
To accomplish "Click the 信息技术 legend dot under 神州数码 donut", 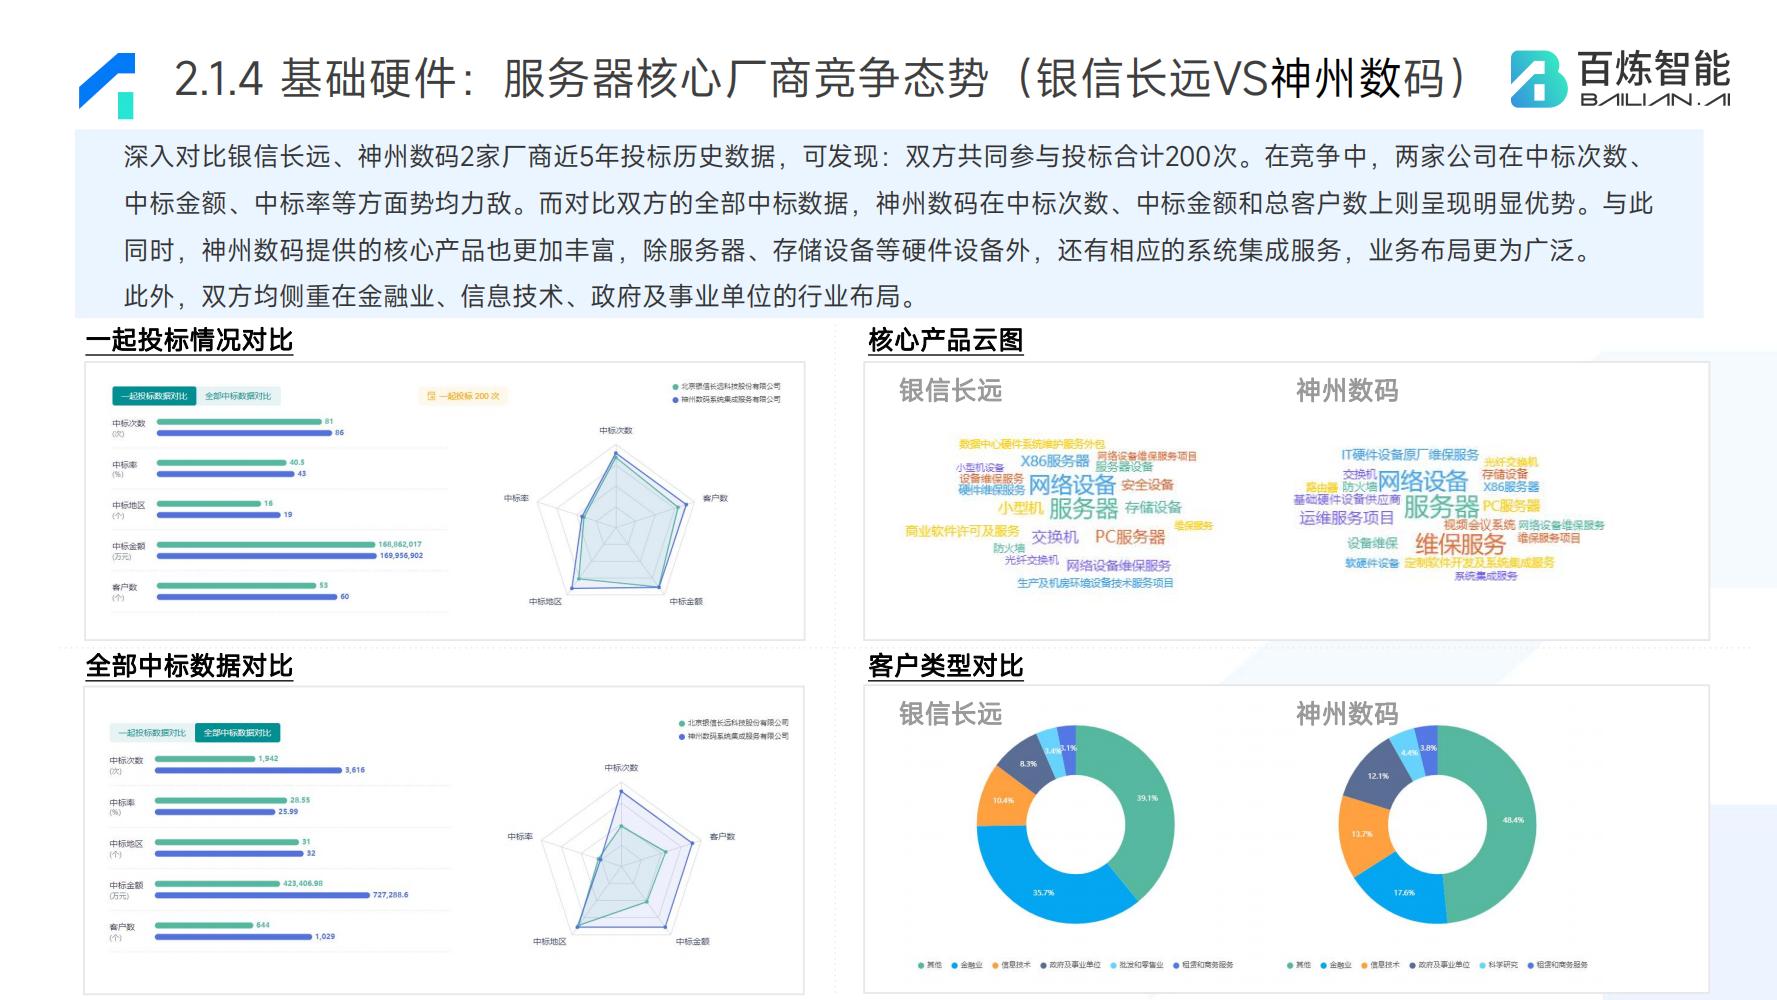I will pos(1363,965).
